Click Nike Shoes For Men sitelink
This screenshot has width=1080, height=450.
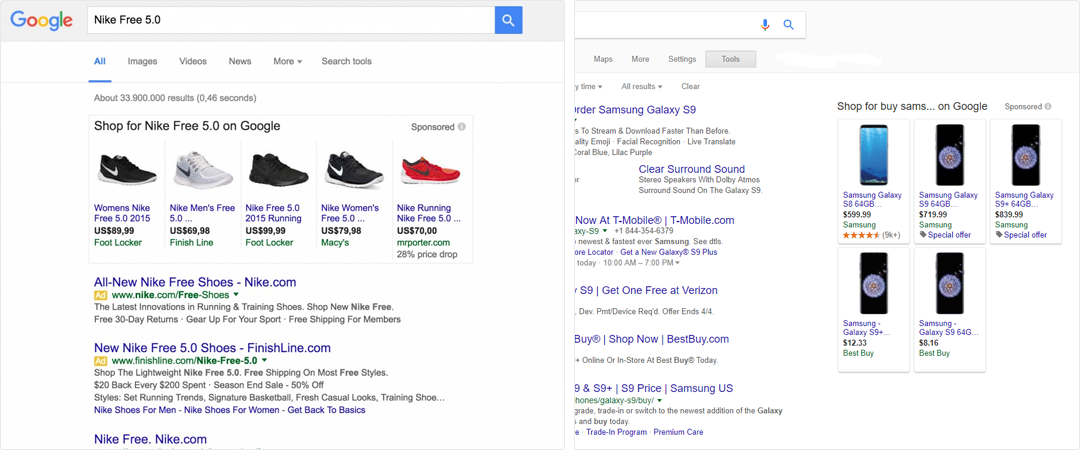click(x=136, y=410)
